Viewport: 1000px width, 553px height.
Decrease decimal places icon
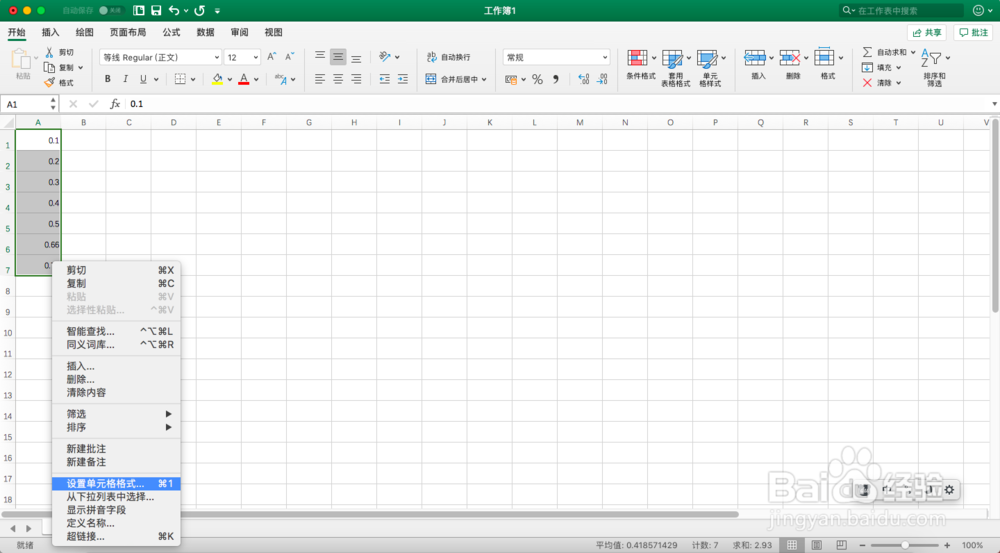click(602, 79)
